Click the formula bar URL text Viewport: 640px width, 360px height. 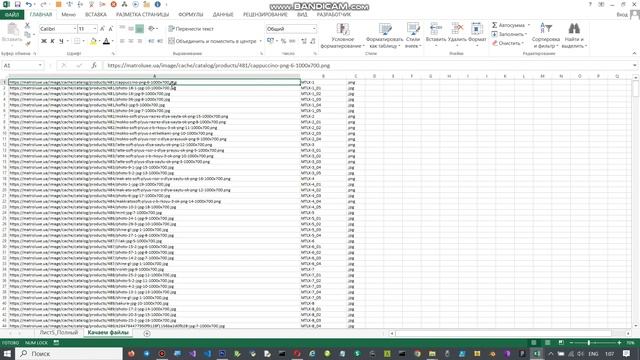pos(219,66)
